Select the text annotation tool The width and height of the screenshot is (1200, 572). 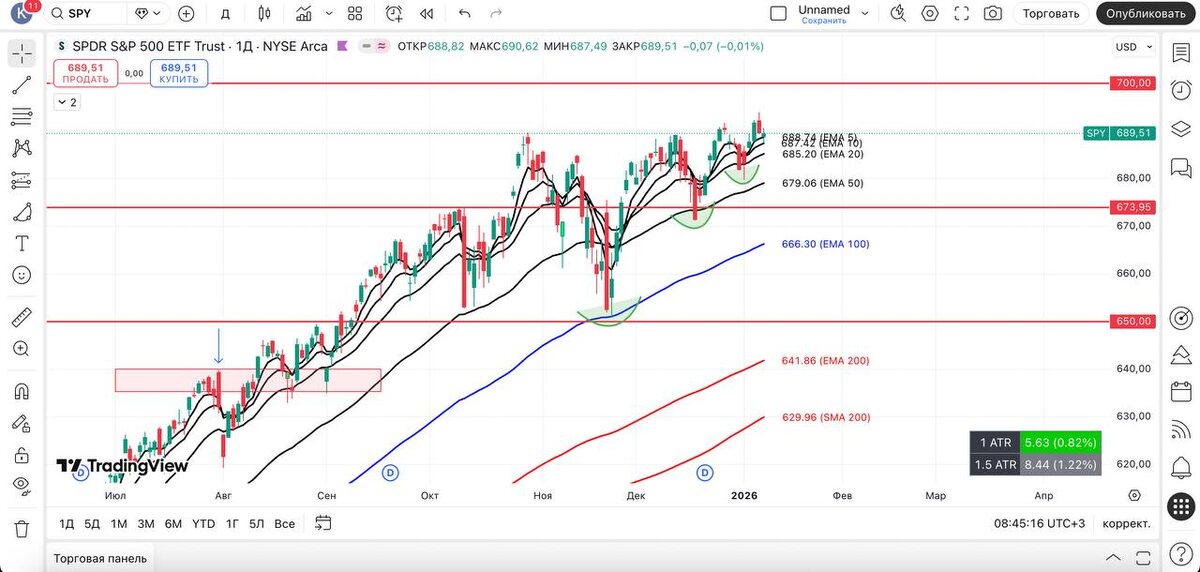coord(21,243)
